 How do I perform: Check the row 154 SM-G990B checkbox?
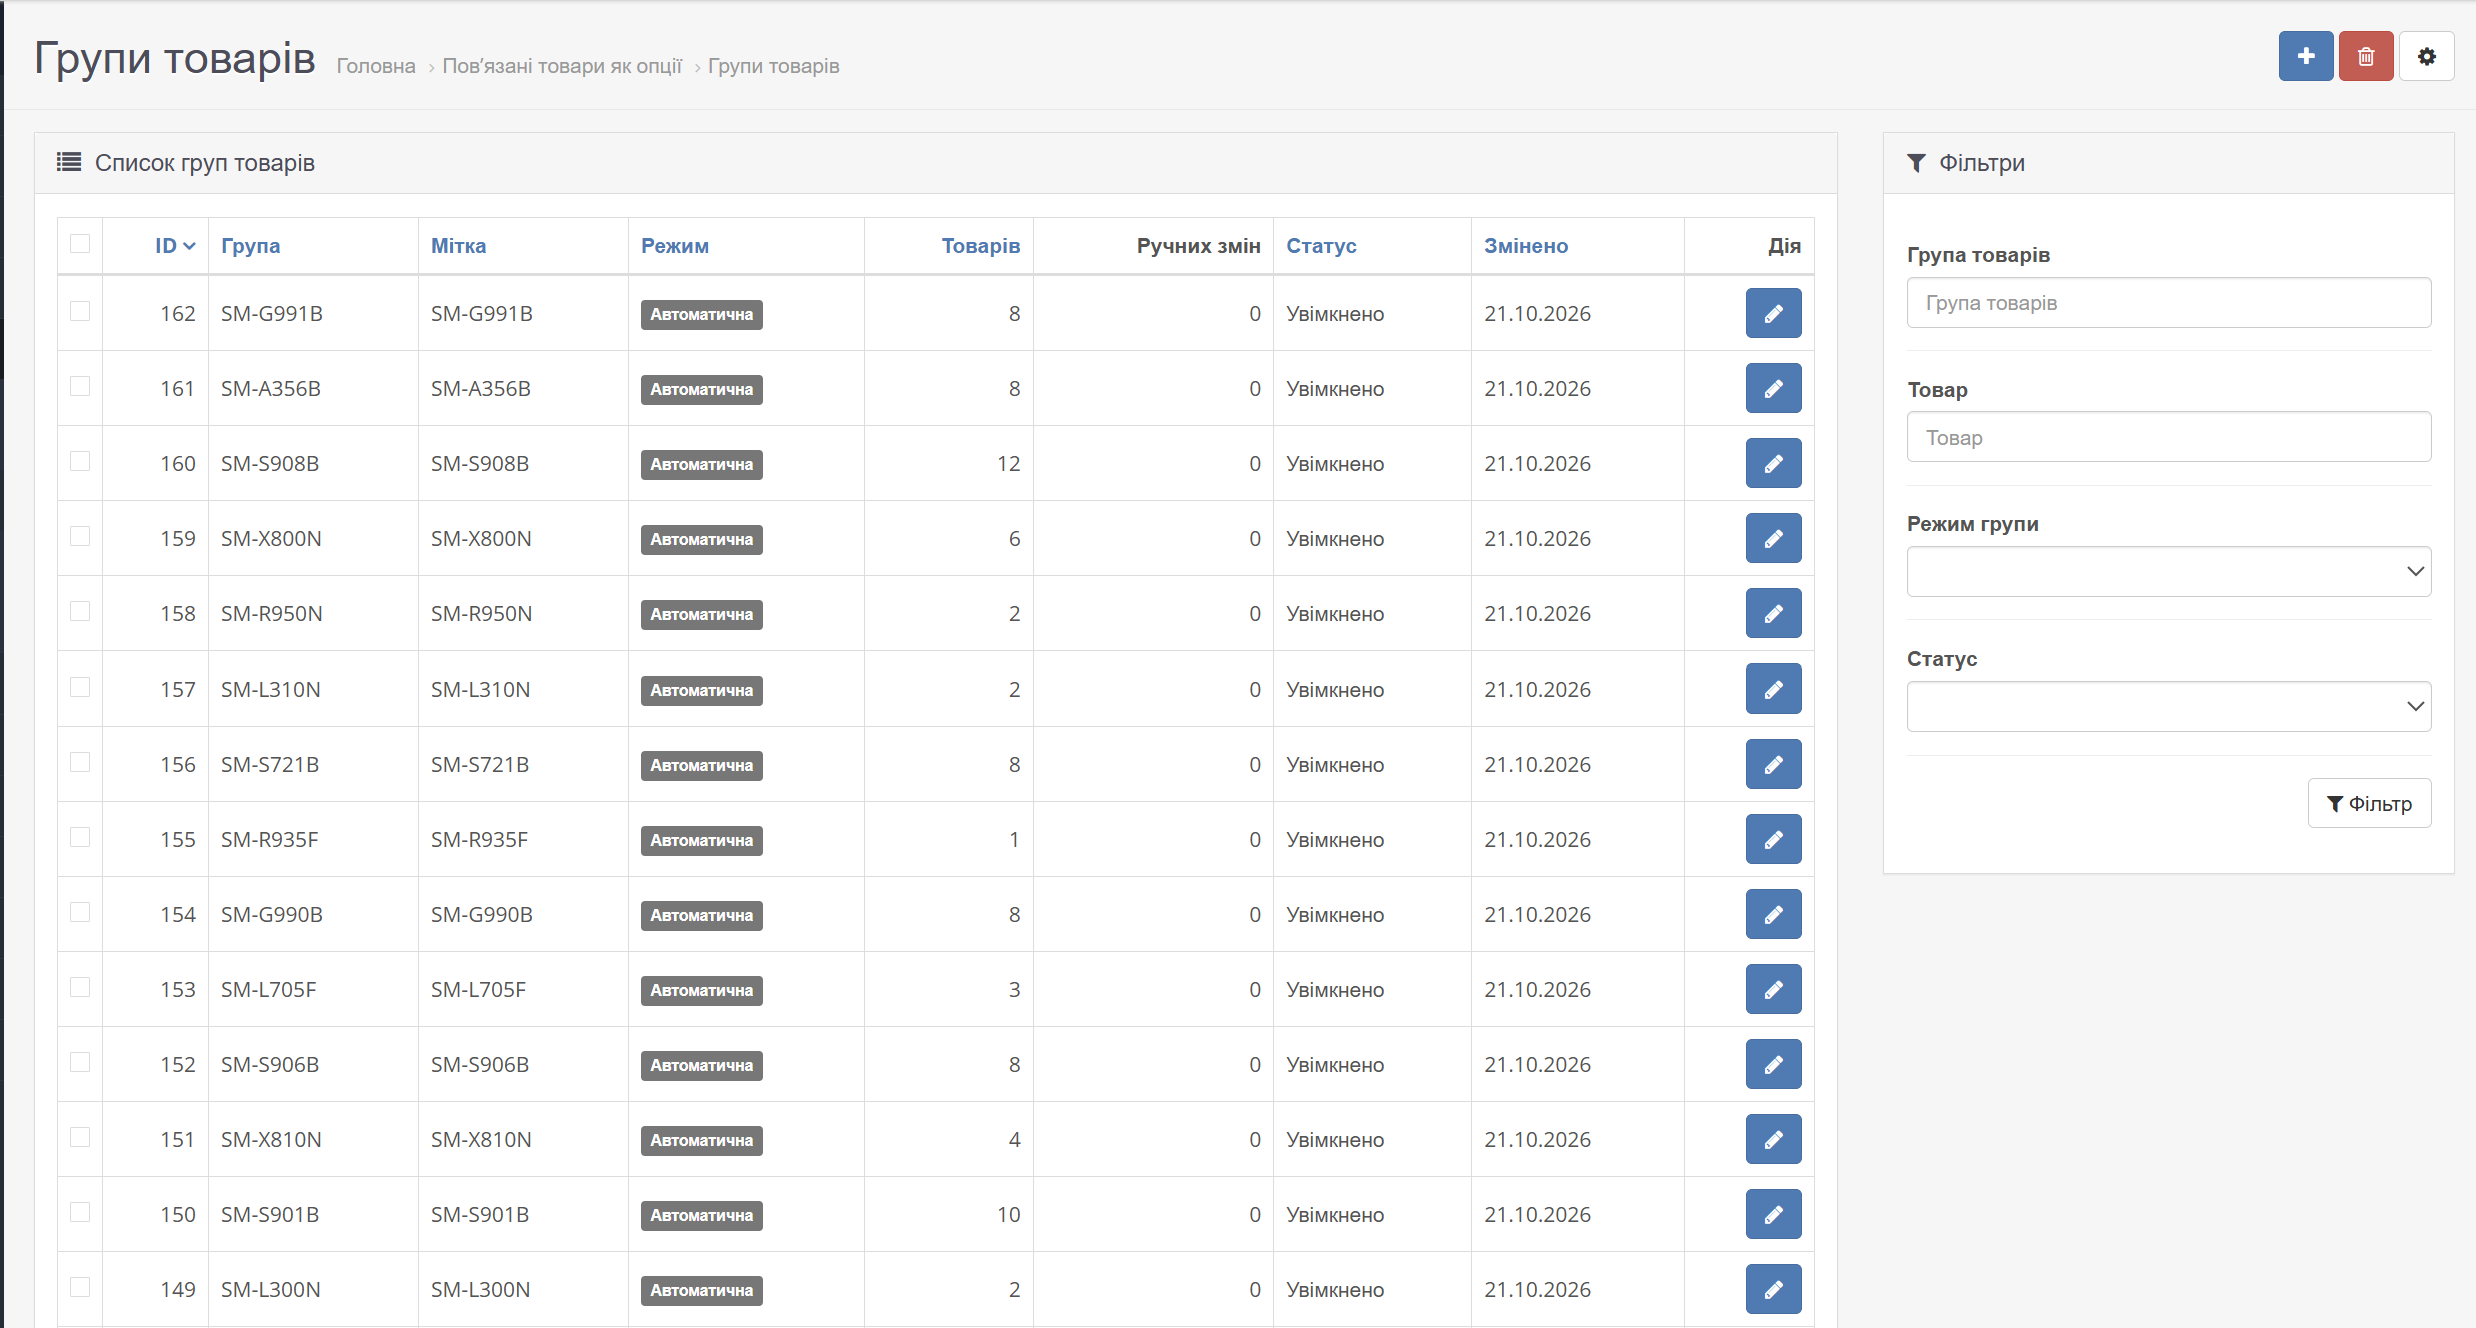click(80, 912)
